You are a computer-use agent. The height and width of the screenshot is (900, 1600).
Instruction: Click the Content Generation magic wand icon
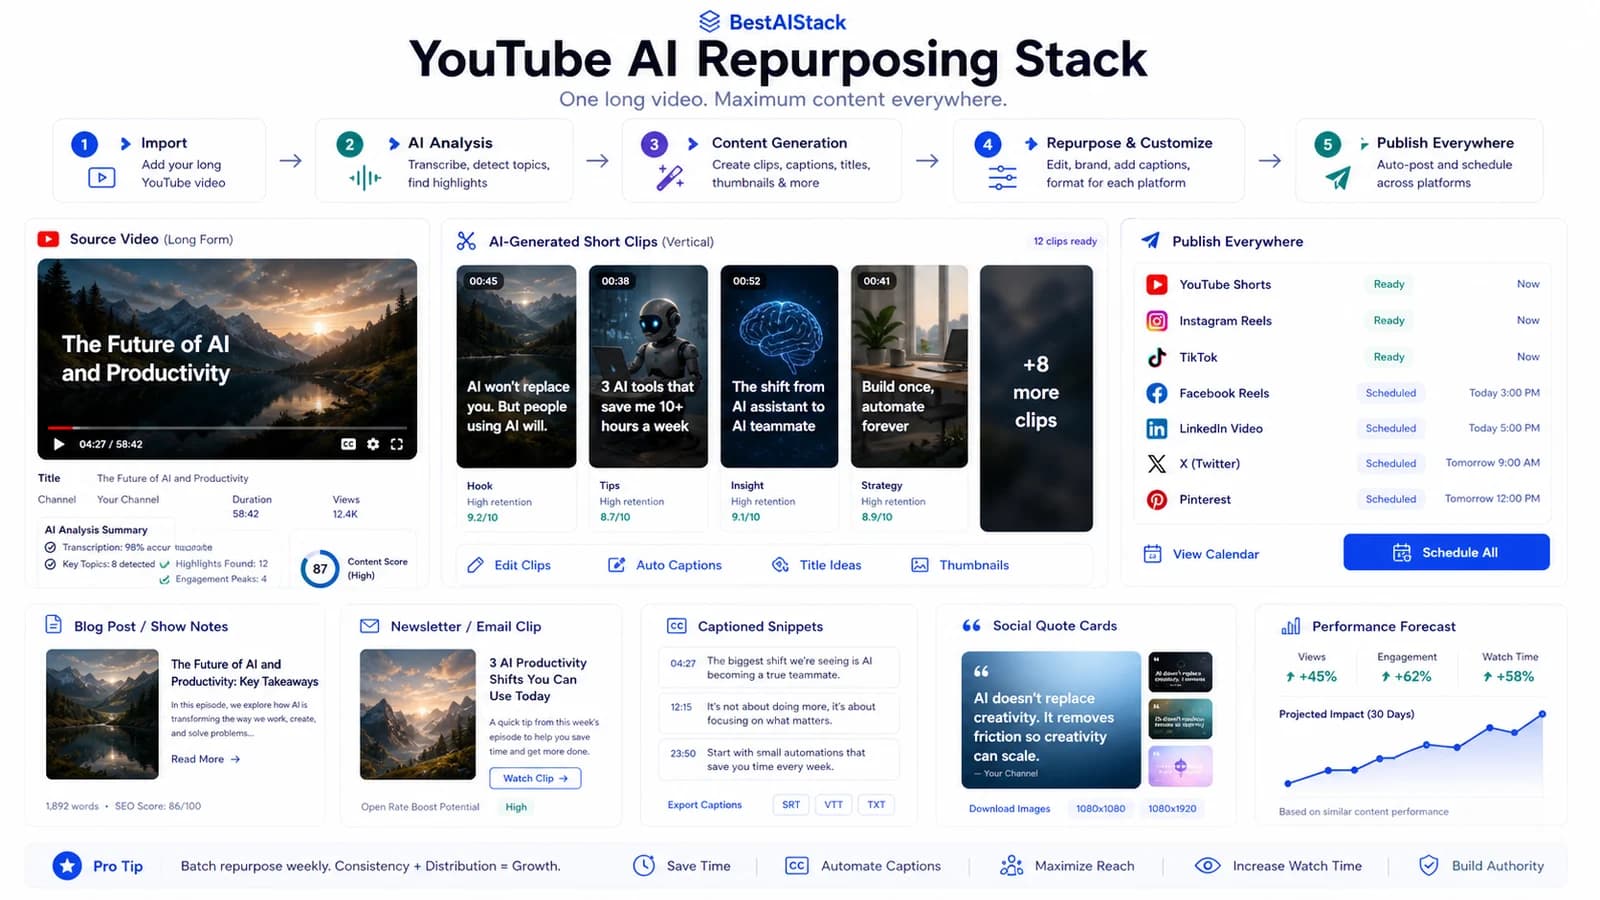pyautogui.click(x=670, y=178)
